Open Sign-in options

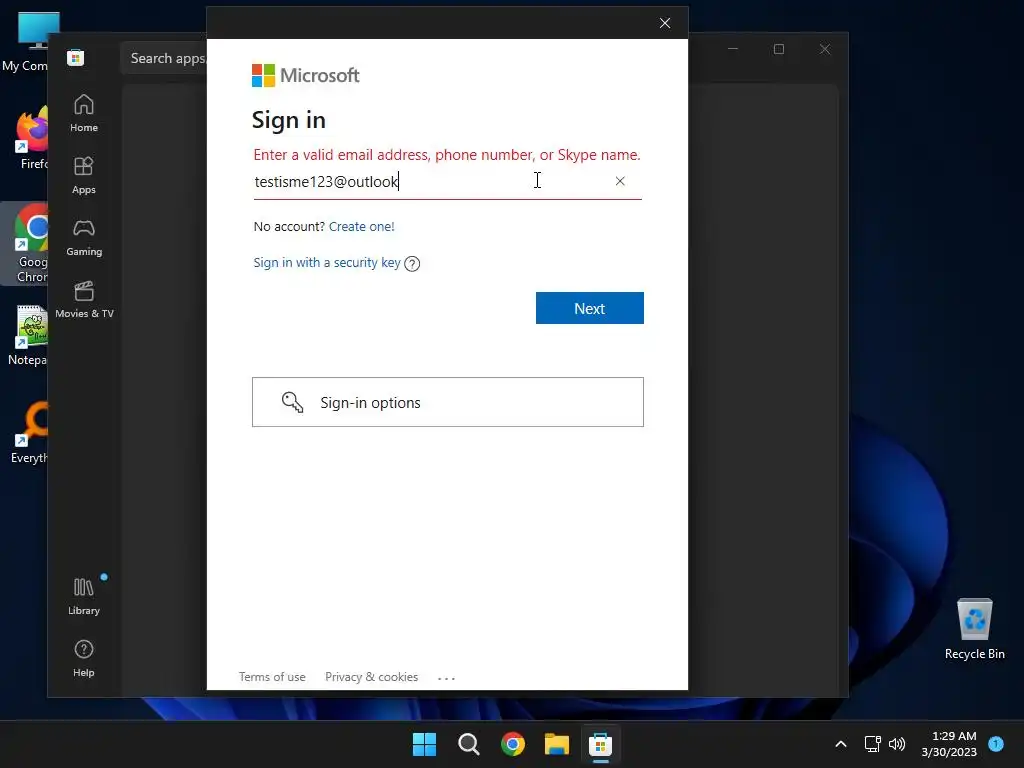pos(448,402)
